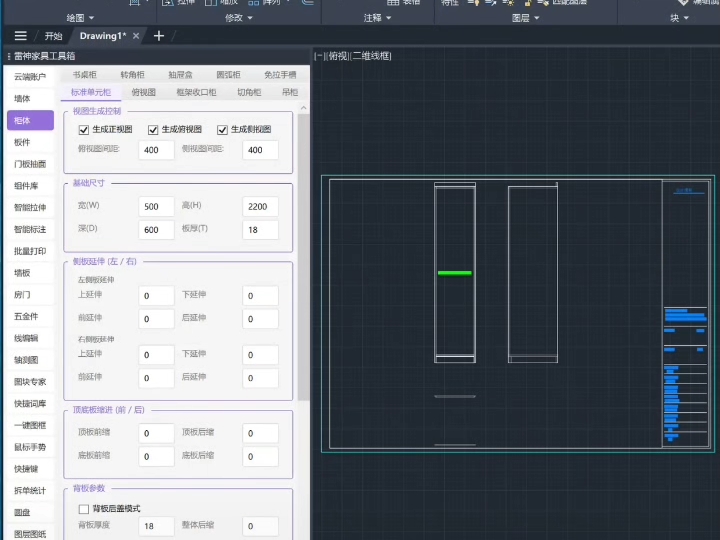The height and width of the screenshot is (540, 720).
Task: Click the 顶板前缩 input field
Action: click(156, 433)
